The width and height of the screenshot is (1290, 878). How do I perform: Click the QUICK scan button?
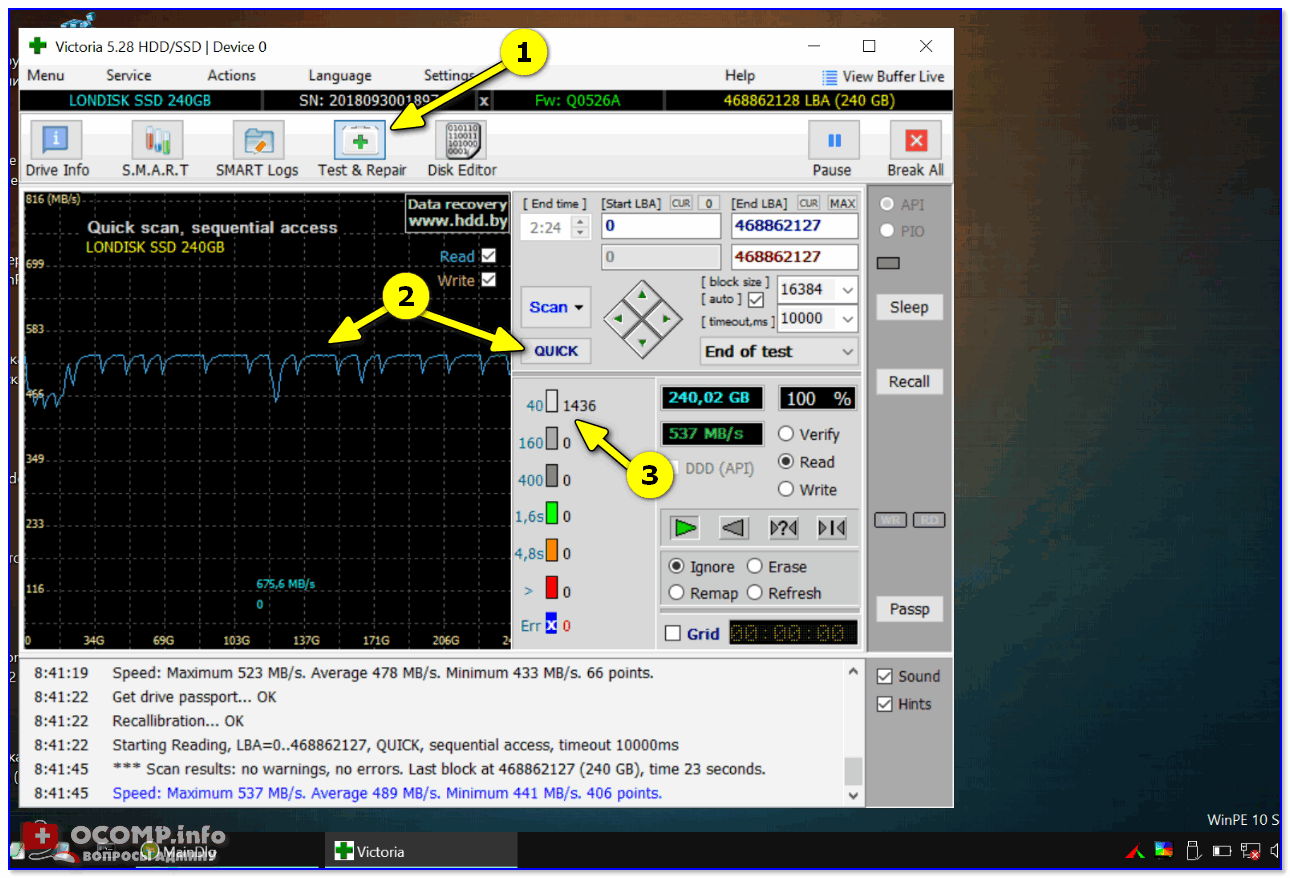coord(555,351)
